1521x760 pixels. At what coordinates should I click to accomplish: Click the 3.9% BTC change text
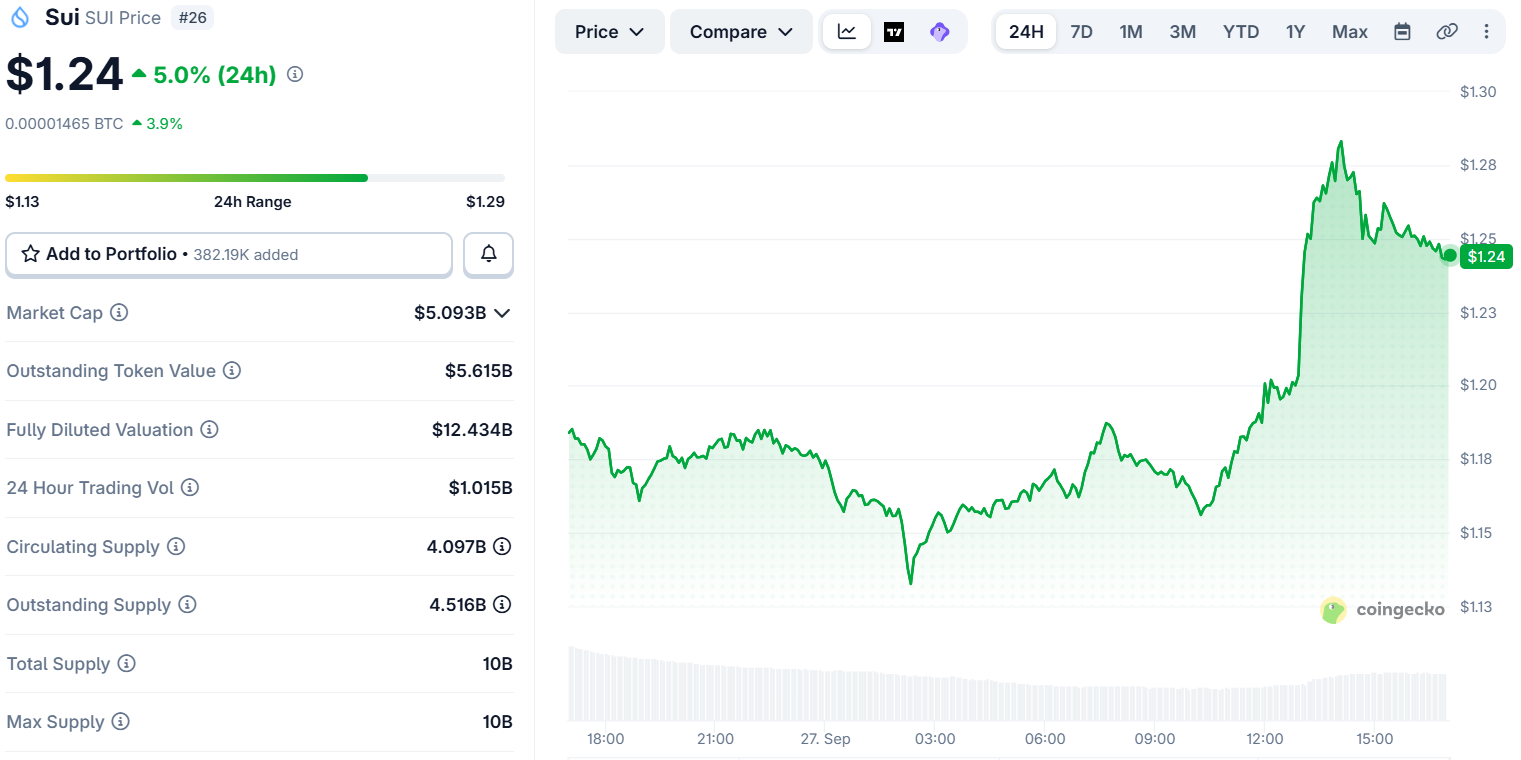point(164,124)
